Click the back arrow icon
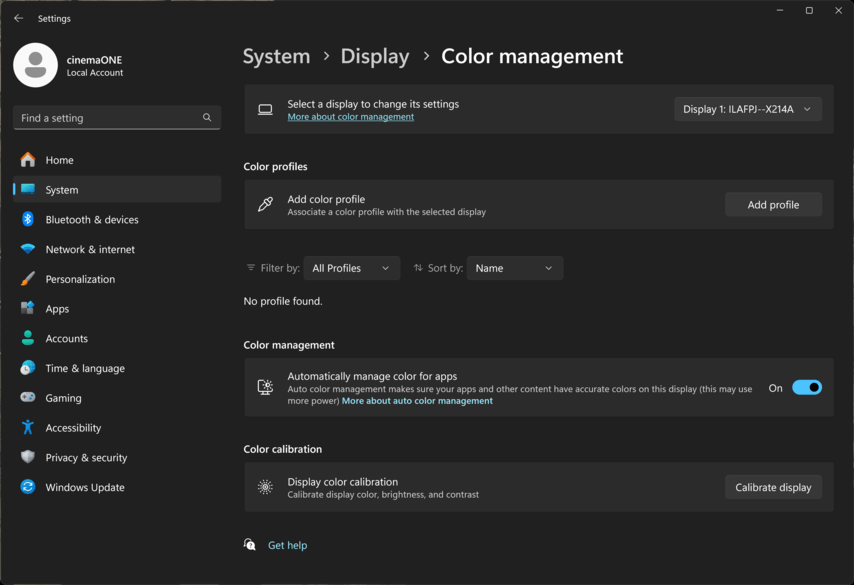 click(18, 18)
